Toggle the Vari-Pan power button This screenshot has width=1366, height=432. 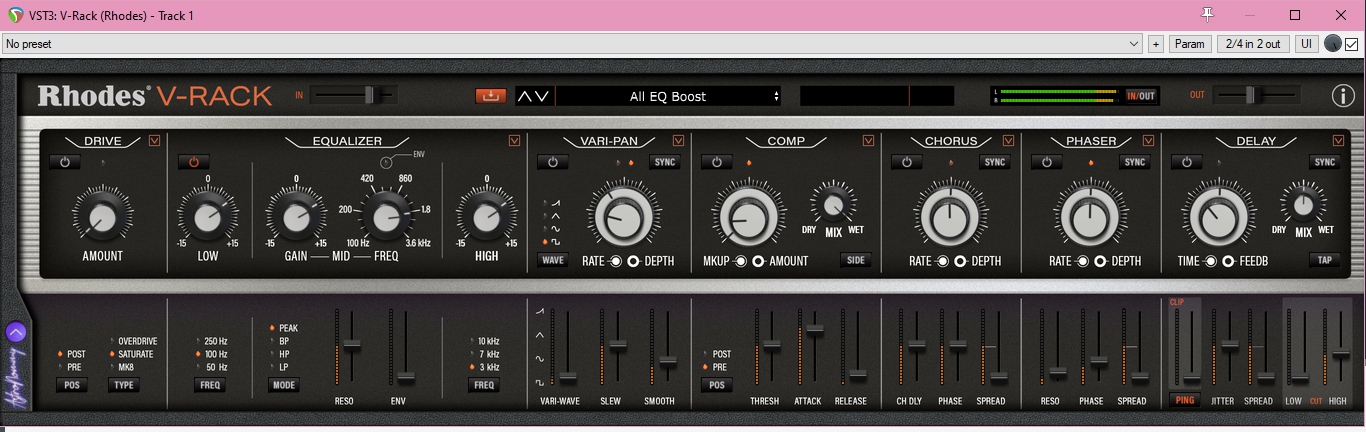click(552, 162)
